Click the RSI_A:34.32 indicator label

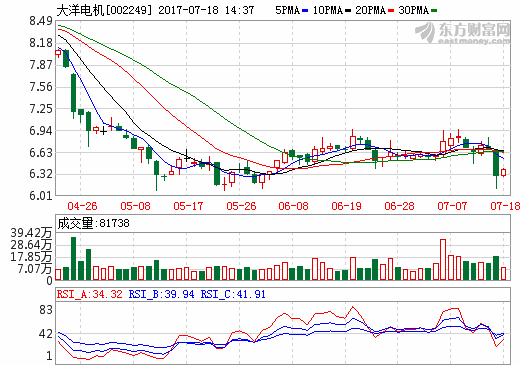coord(90,294)
